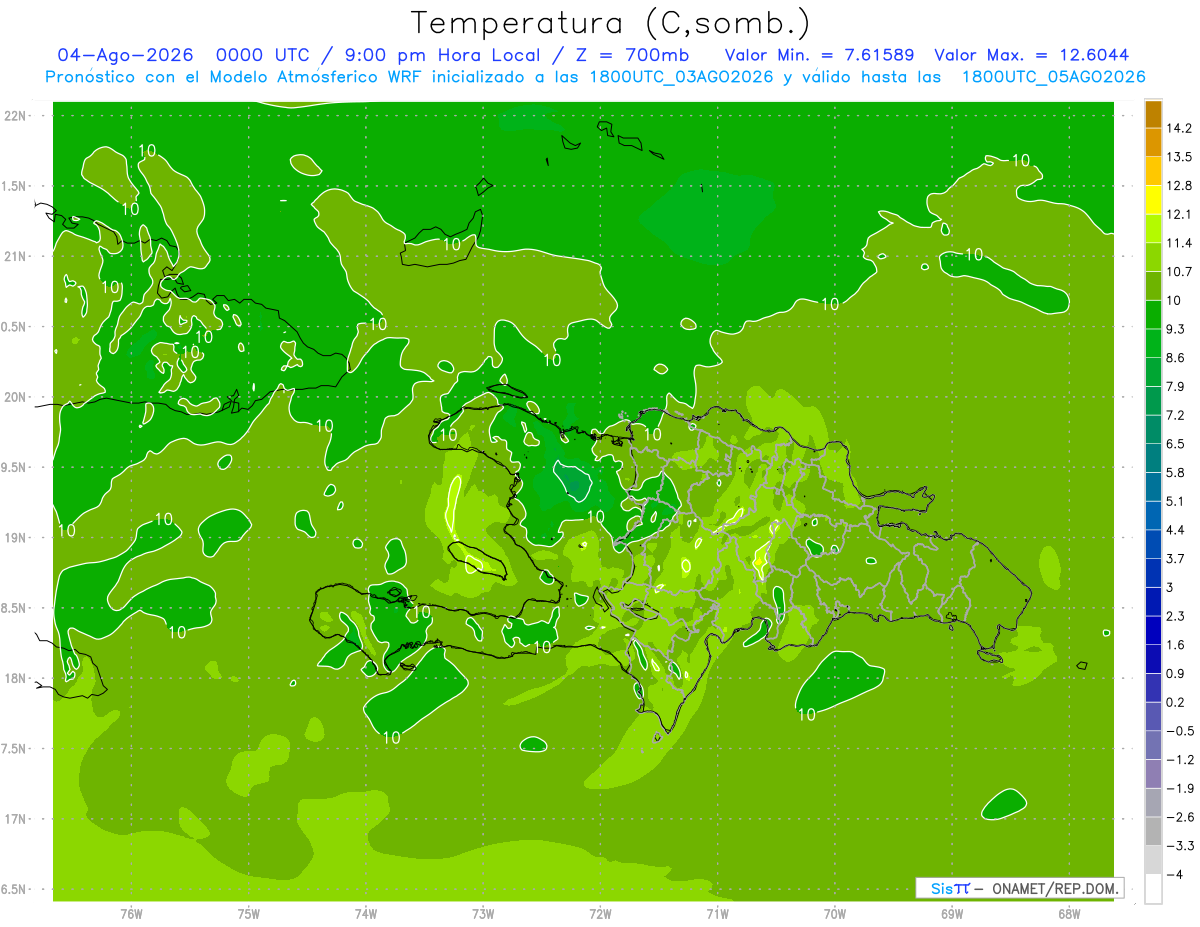Click the 13.5 colorbar label
Image resolution: width=1200 pixels, height=927 pixels.
click(1179, 157)
